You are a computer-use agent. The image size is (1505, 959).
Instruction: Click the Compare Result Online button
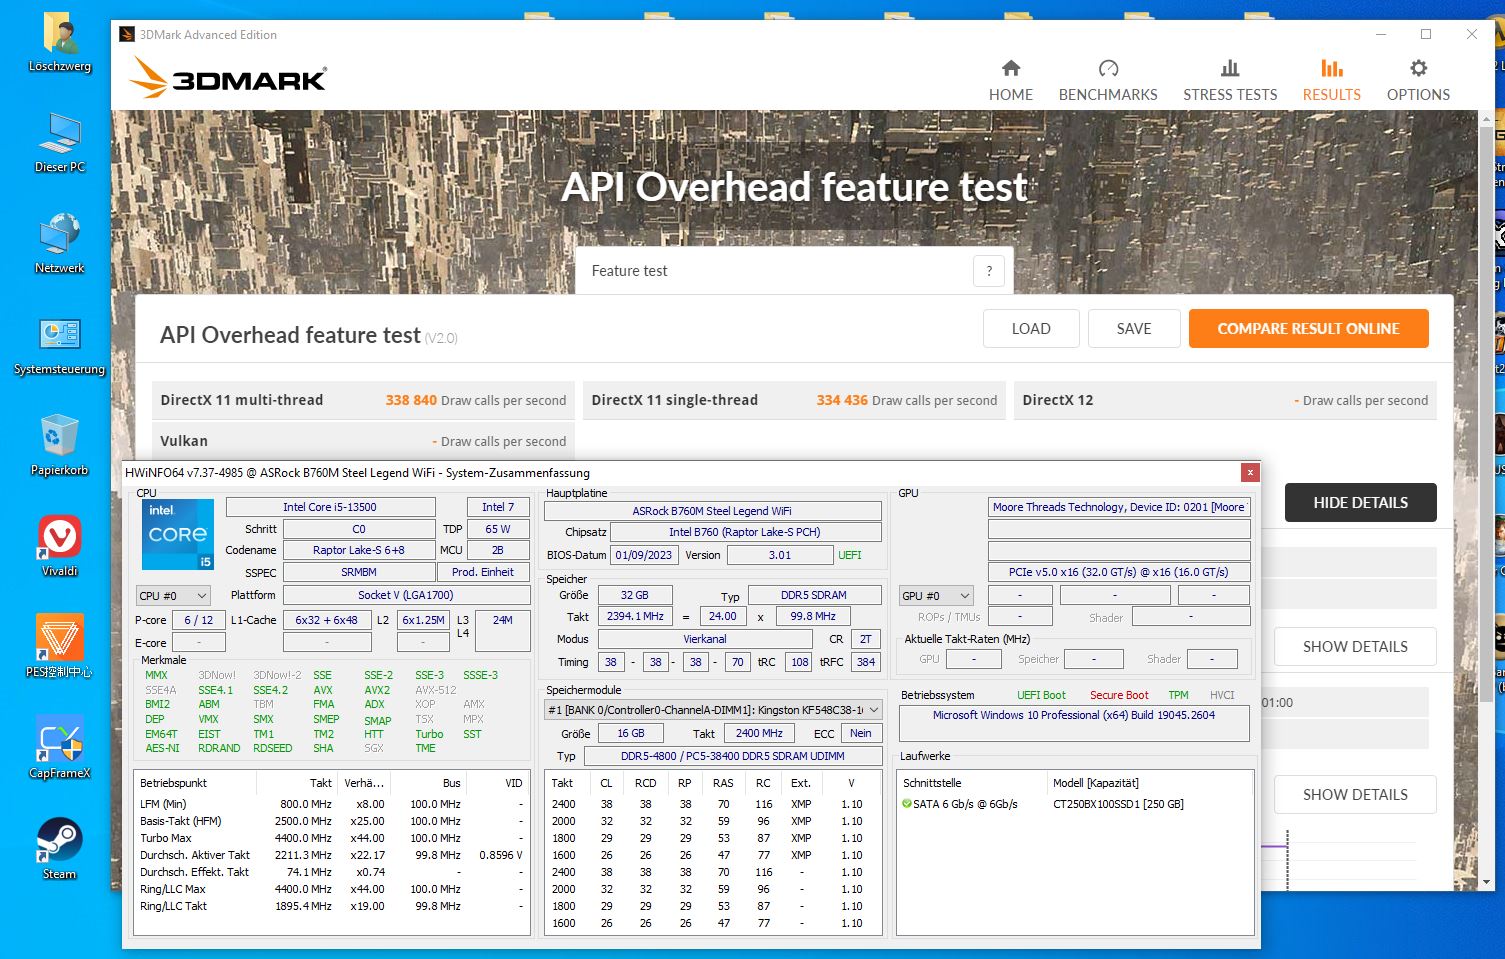coord(1308,329)
